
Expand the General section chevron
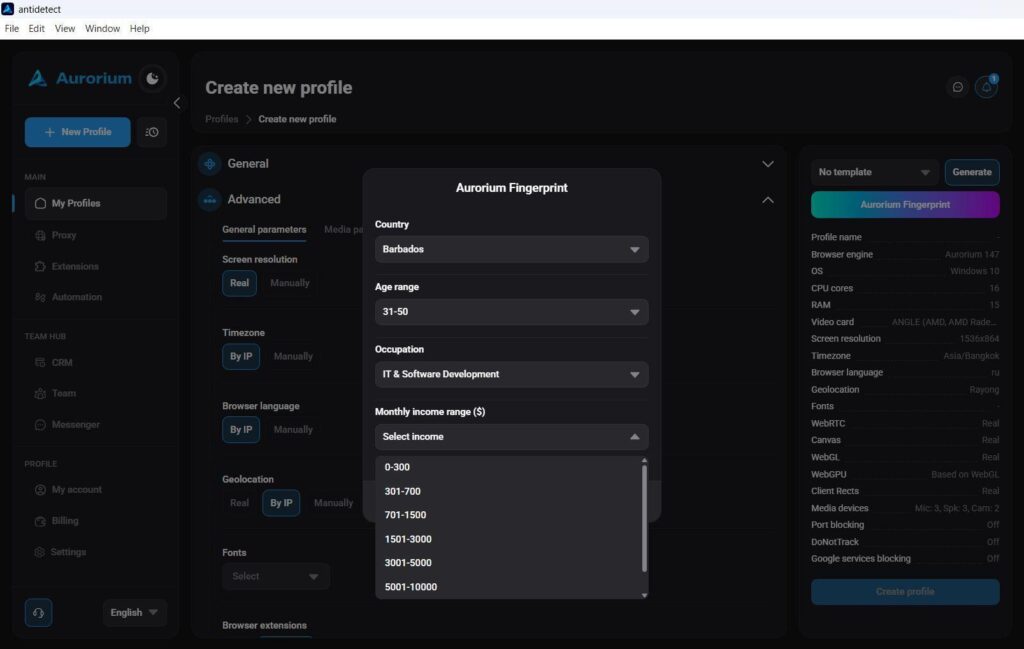pos(768,164)
